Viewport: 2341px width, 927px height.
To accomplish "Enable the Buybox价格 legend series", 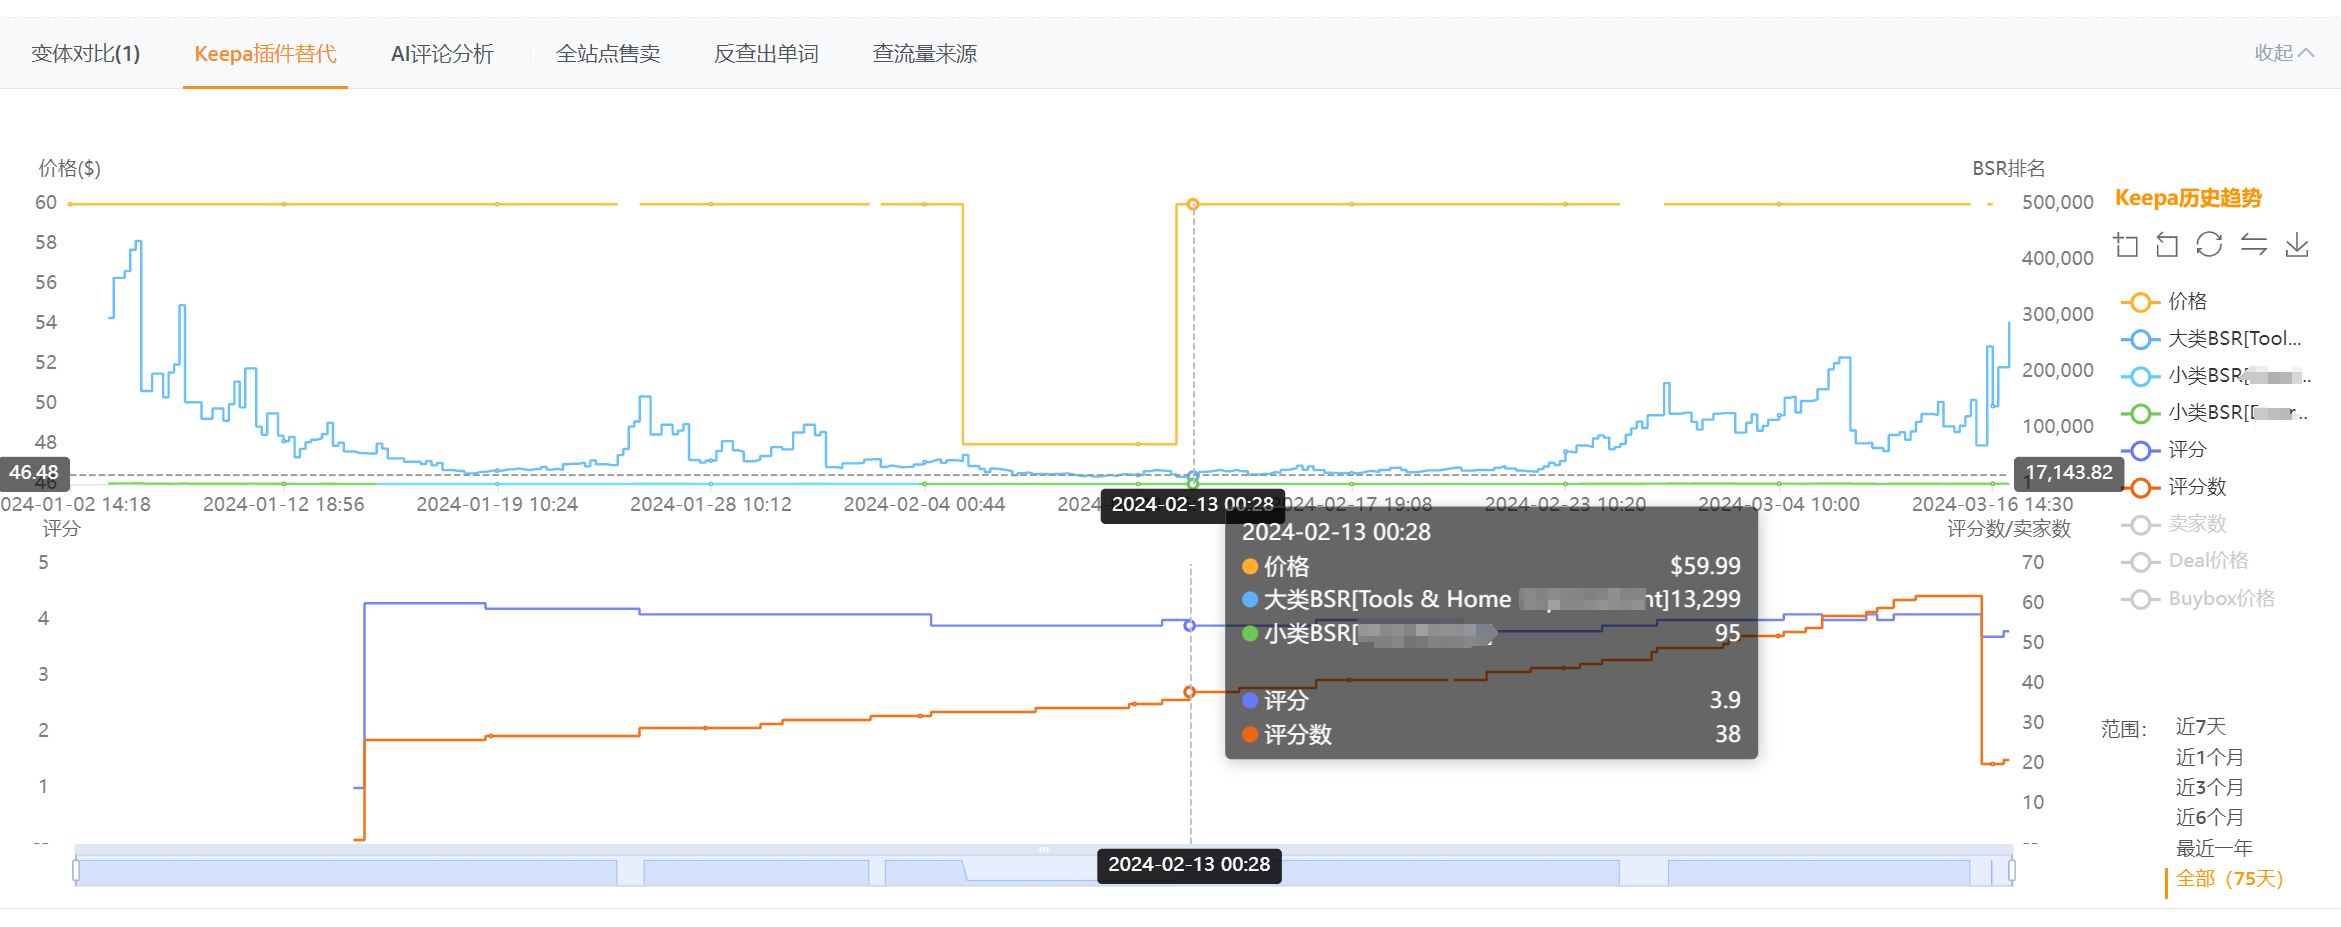I will tap(2198, 599).
